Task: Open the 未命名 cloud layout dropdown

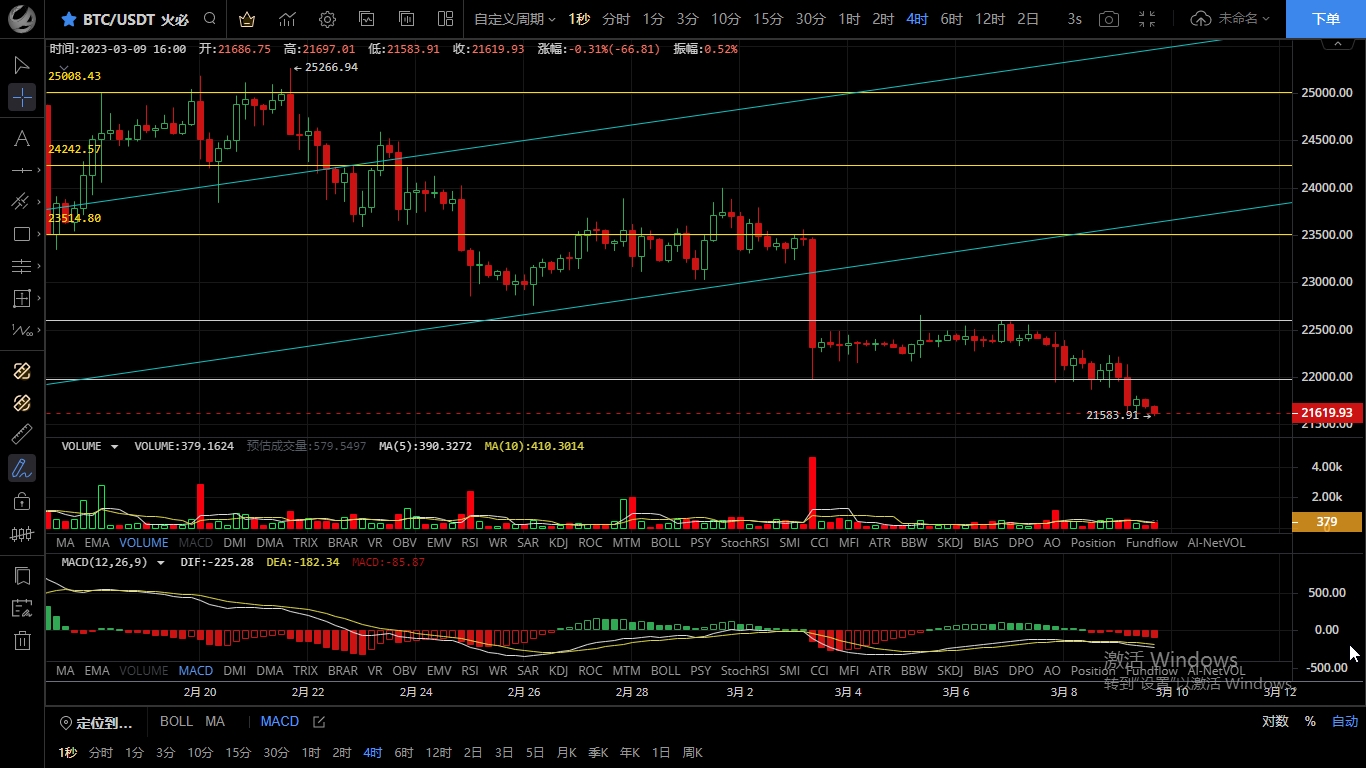Action: pyautogui.click(x=1231, y=19)
